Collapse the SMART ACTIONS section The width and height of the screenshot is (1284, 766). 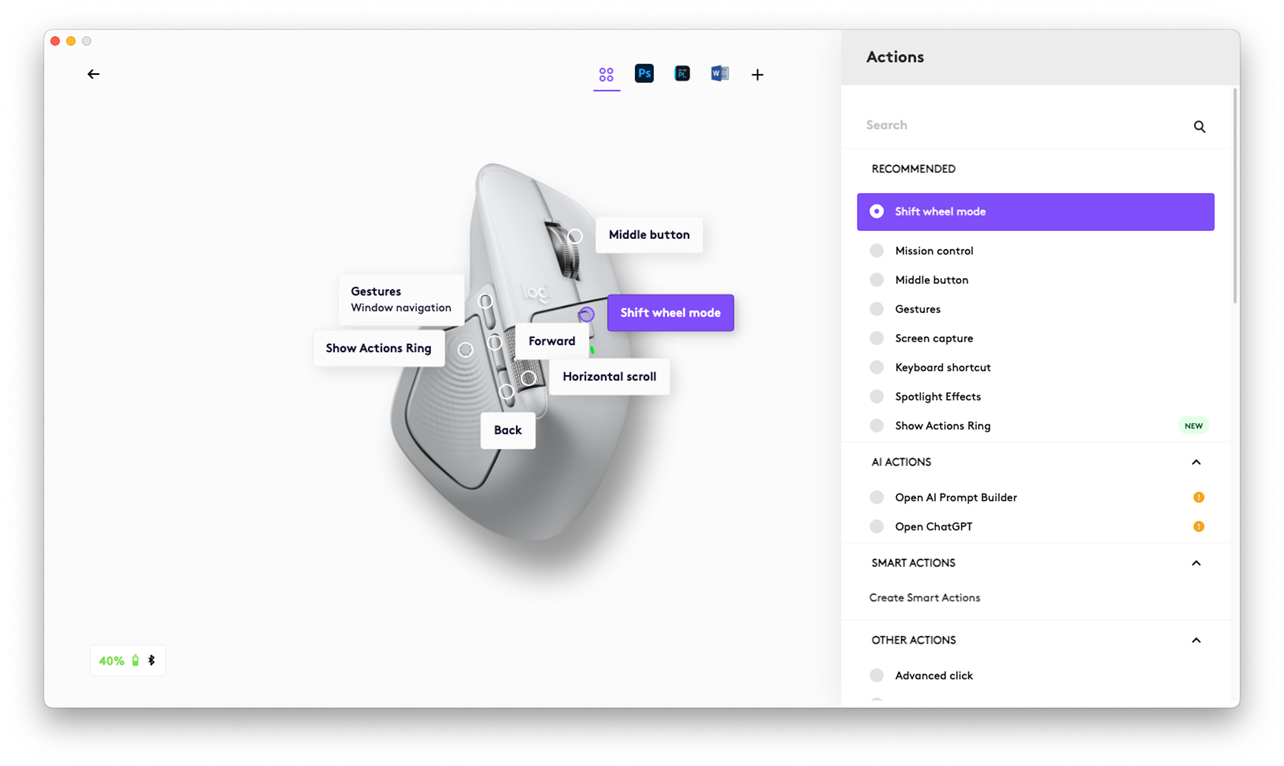click(1196, 563)
